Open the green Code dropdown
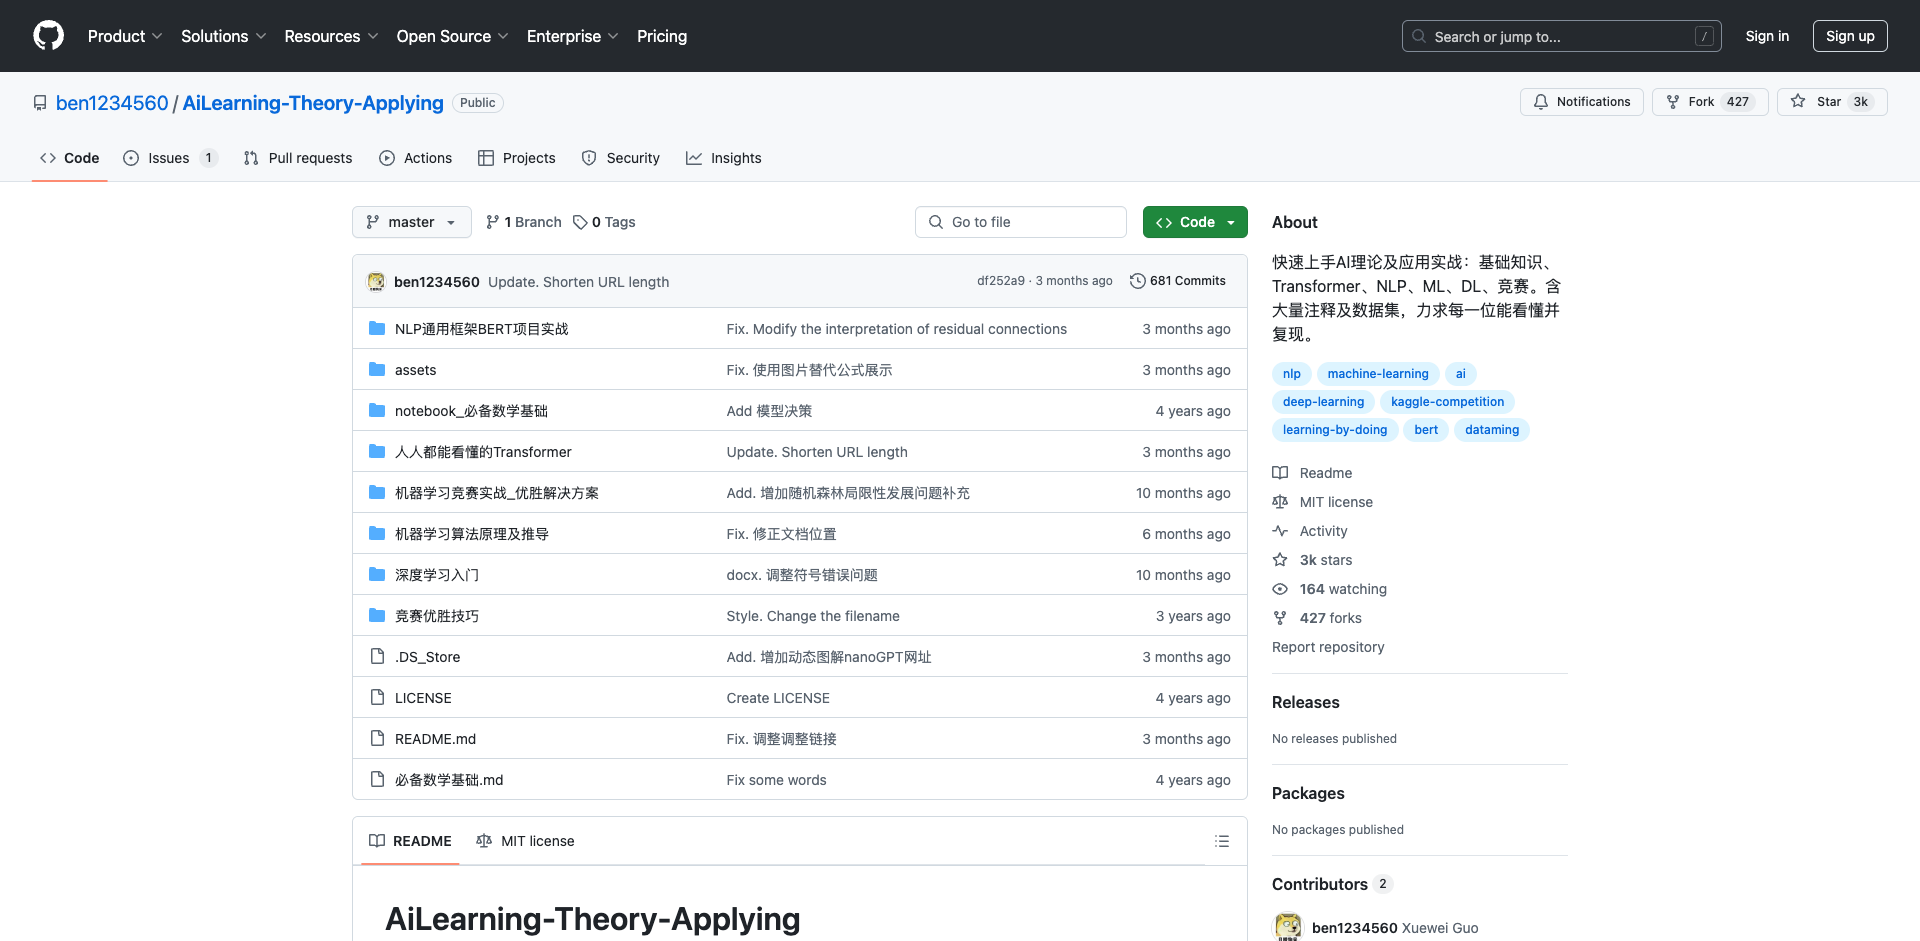The width and height of the screenshot is (1920, 941). pos(1195,222)
